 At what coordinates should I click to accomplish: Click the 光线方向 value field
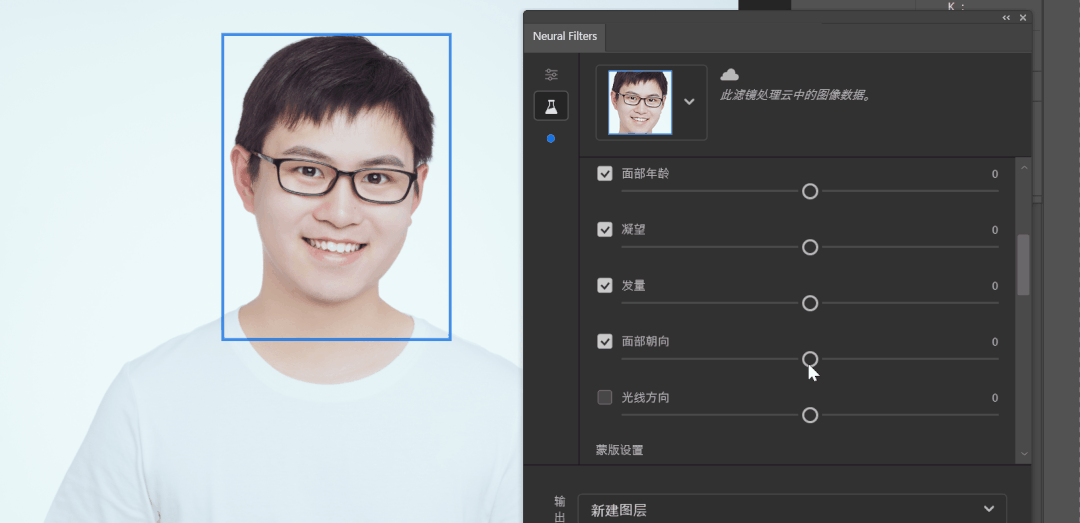[995, 398]
